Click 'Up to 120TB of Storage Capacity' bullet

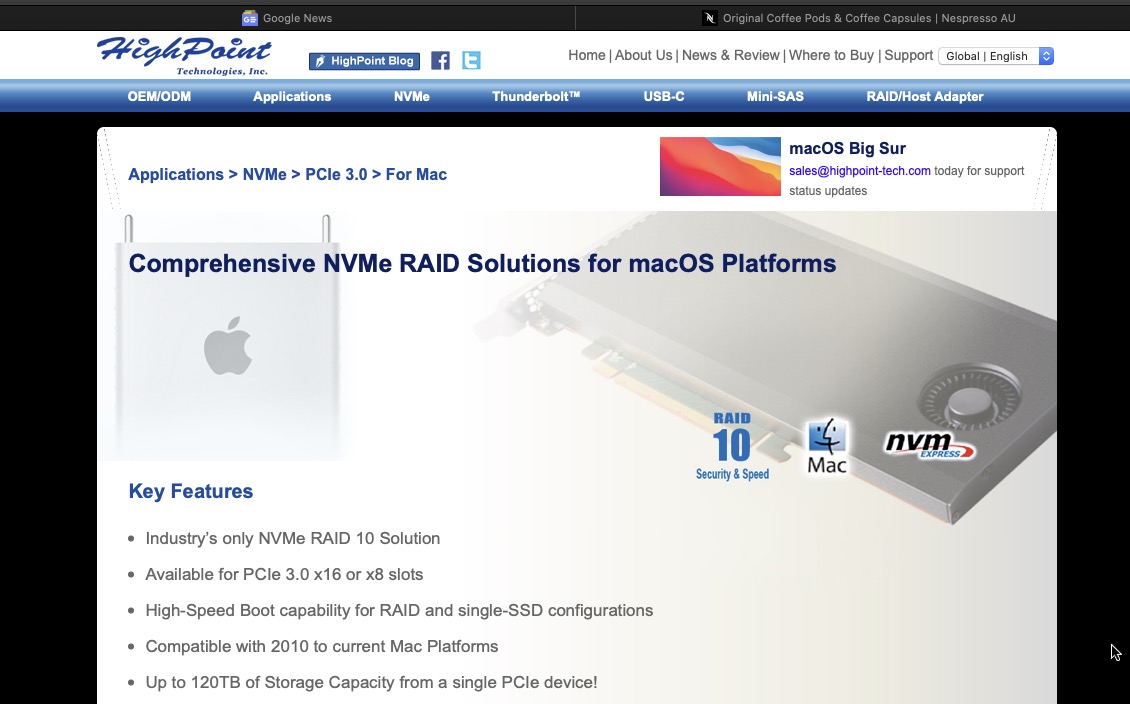point(371,682)
